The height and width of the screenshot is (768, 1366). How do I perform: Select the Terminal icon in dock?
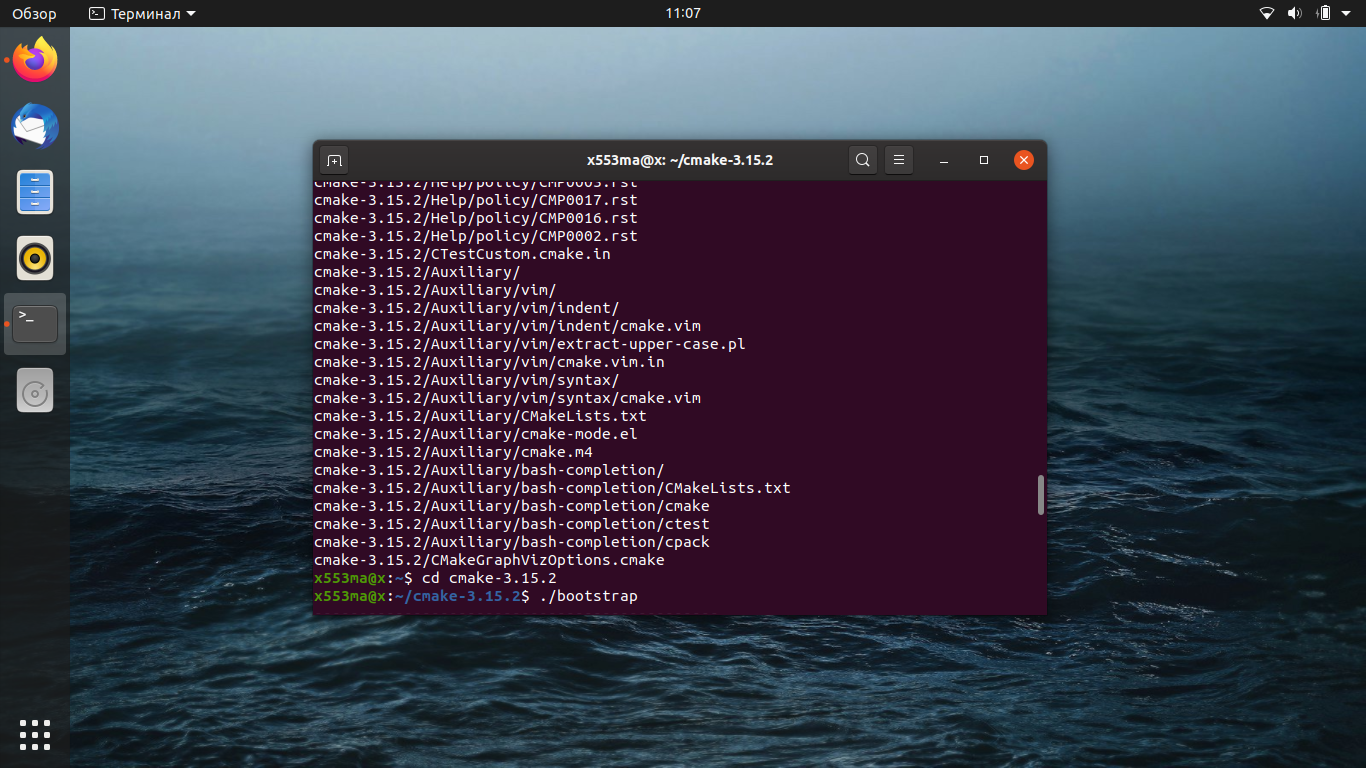pyautogui.click(x=35, y=324)
